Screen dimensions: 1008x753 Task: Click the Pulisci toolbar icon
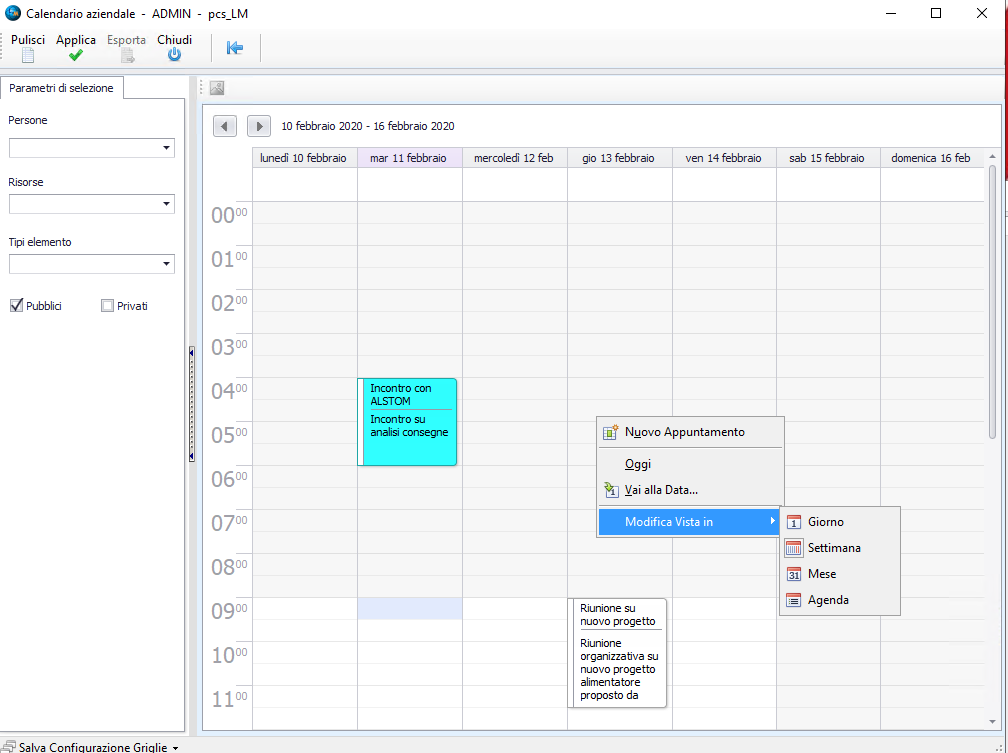coord(27,55)
